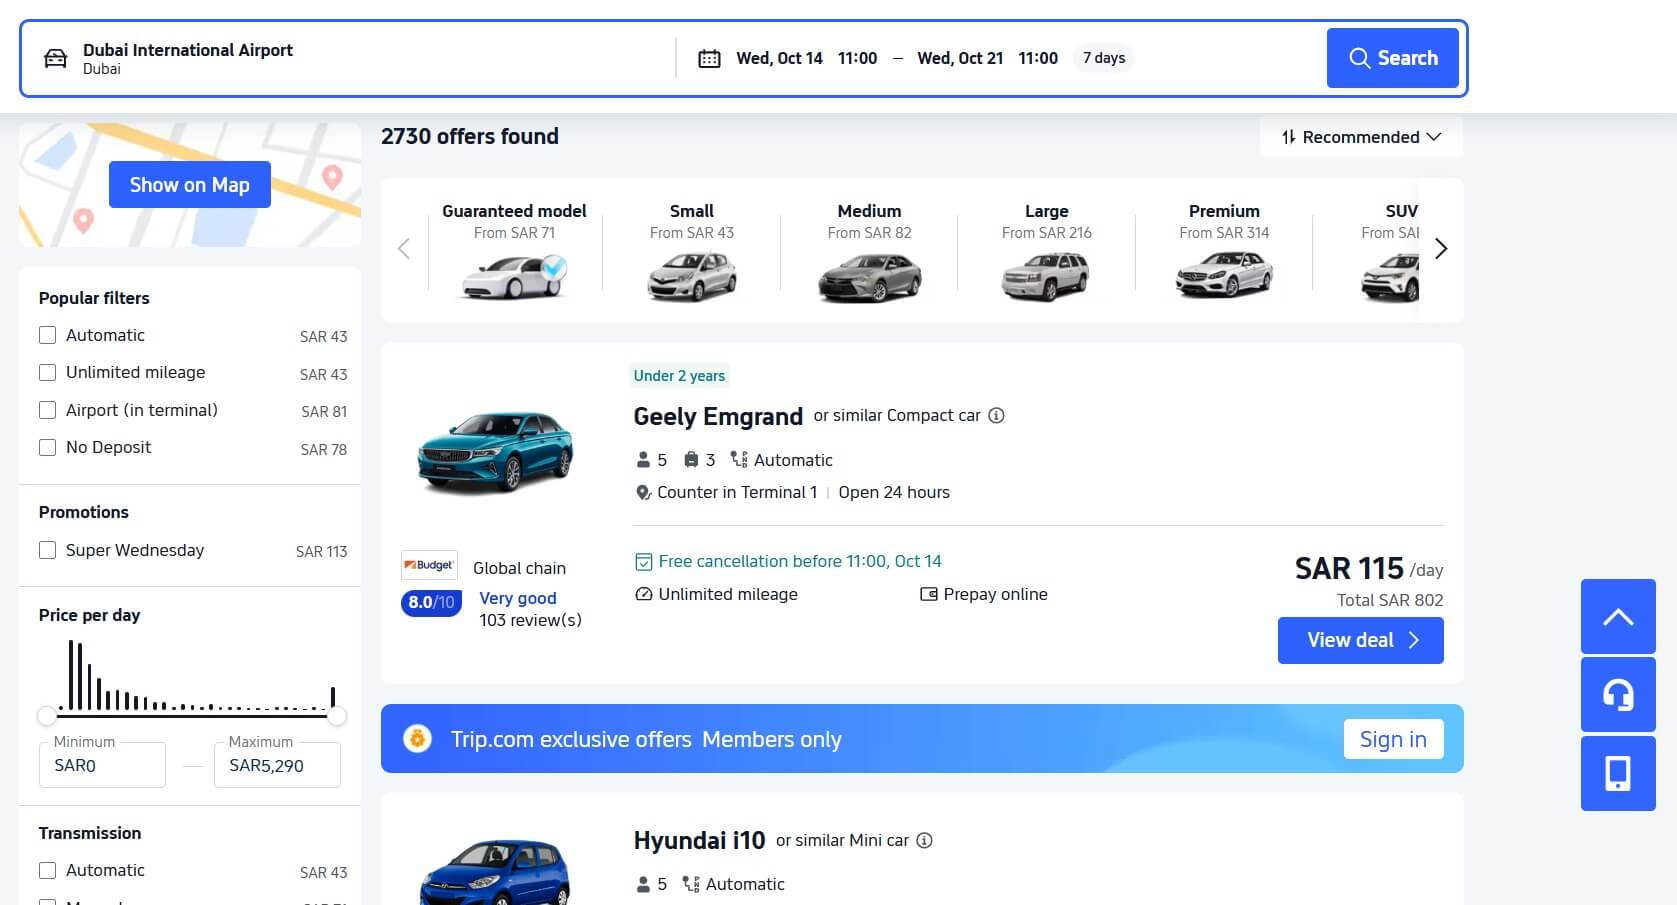Click the Sign in button on members banner
This screenshot has height=905, width=1677.
1393,739
